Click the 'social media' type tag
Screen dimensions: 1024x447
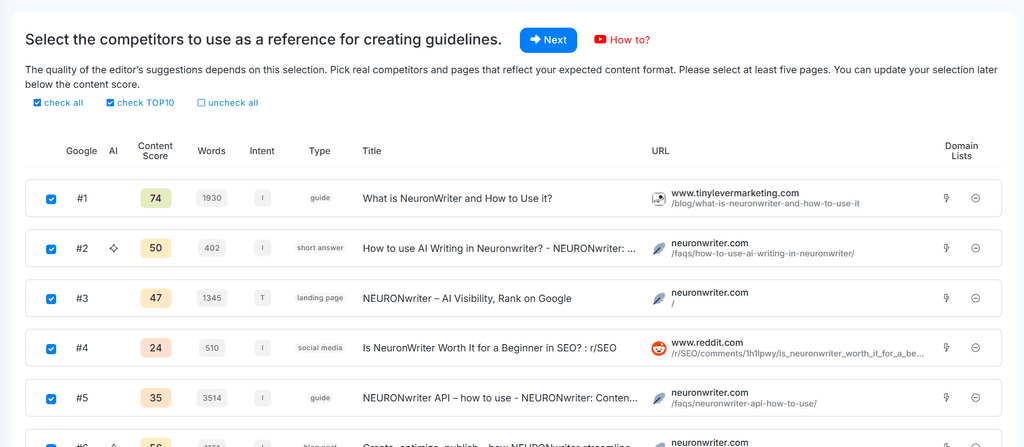[x=320, y=348]
